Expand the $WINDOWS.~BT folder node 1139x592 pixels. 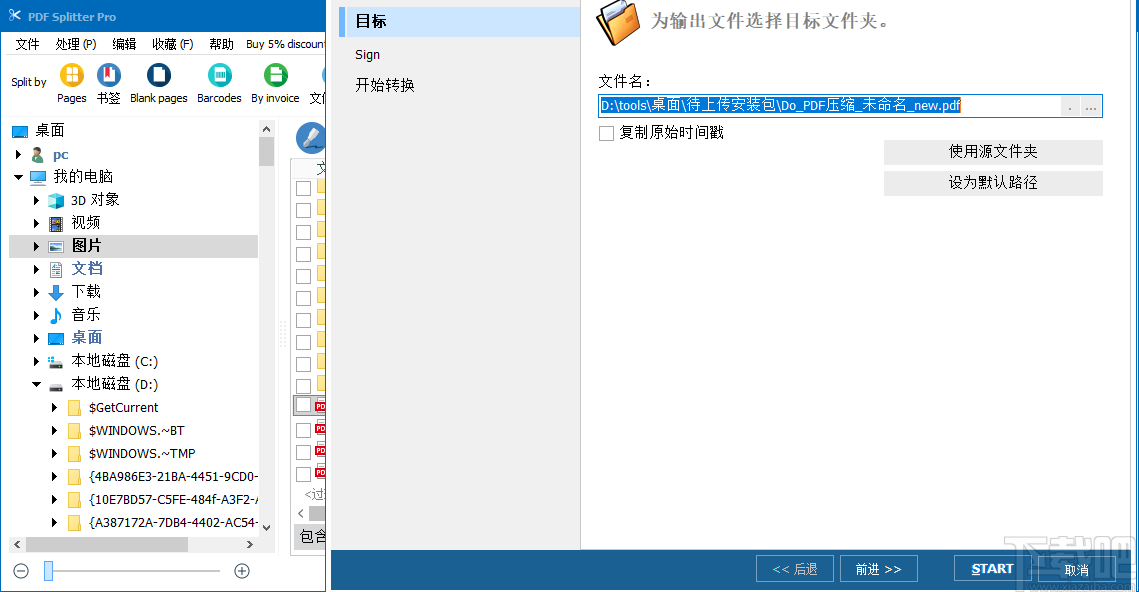(55, 430)
